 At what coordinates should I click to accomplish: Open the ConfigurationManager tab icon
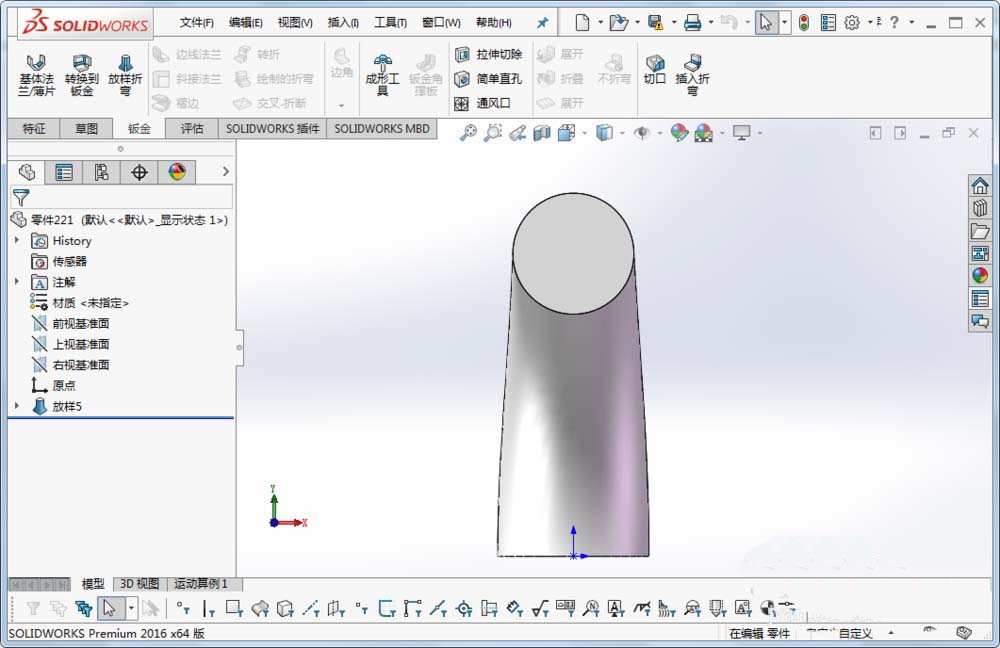[x=101, y=172]
